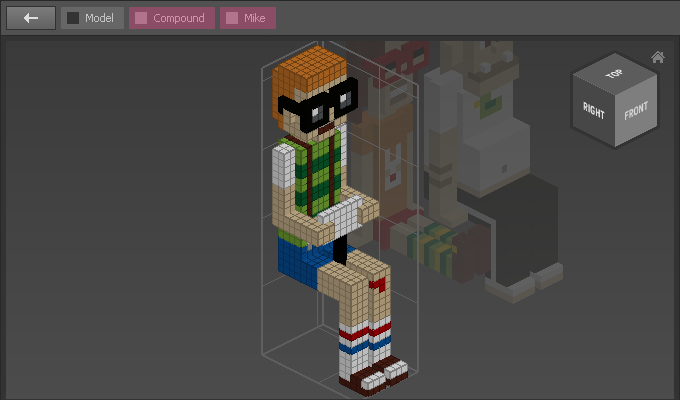
Task: Switch to TOP view on view cube
Action: (x=613, y=75)
